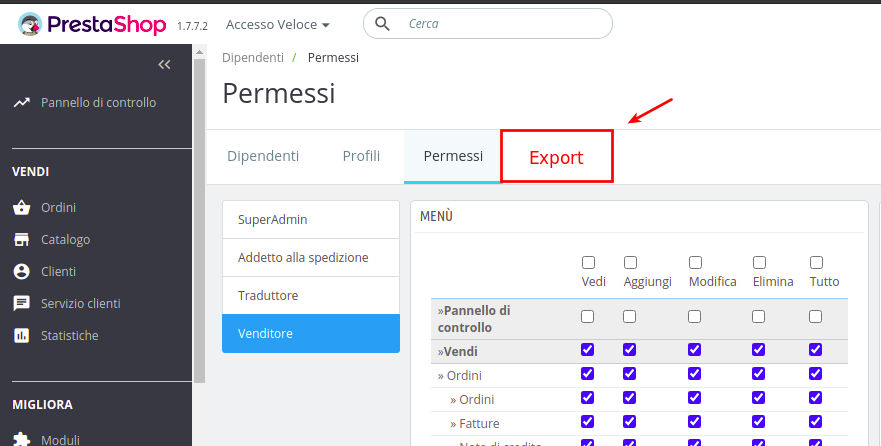The width and height of the screenshot is (881, 446).
Task: Click the Dipendenti breadcrumb link
Action: tap(253, 58)
